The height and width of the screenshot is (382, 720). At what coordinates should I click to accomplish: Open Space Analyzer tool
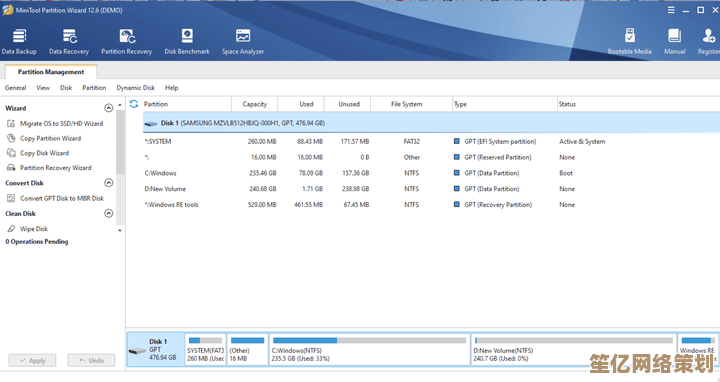coord(243,41)
